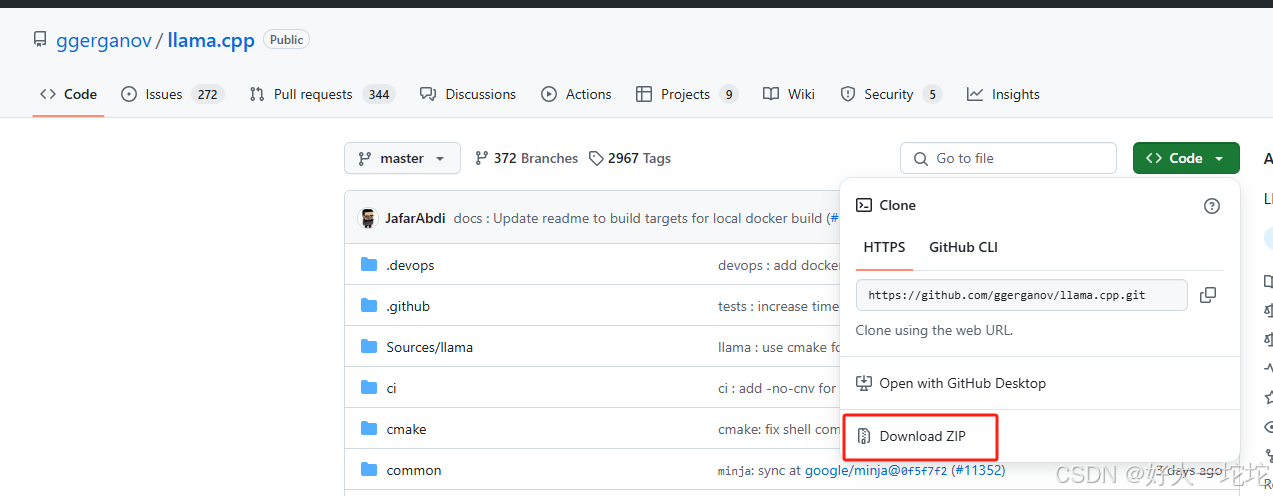Select the GitHub CLI clone tab
1273x496 pixels.
(x=963, y=247)
